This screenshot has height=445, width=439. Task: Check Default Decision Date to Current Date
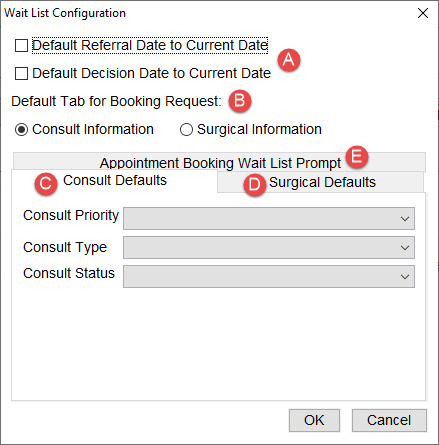[22, 73]
